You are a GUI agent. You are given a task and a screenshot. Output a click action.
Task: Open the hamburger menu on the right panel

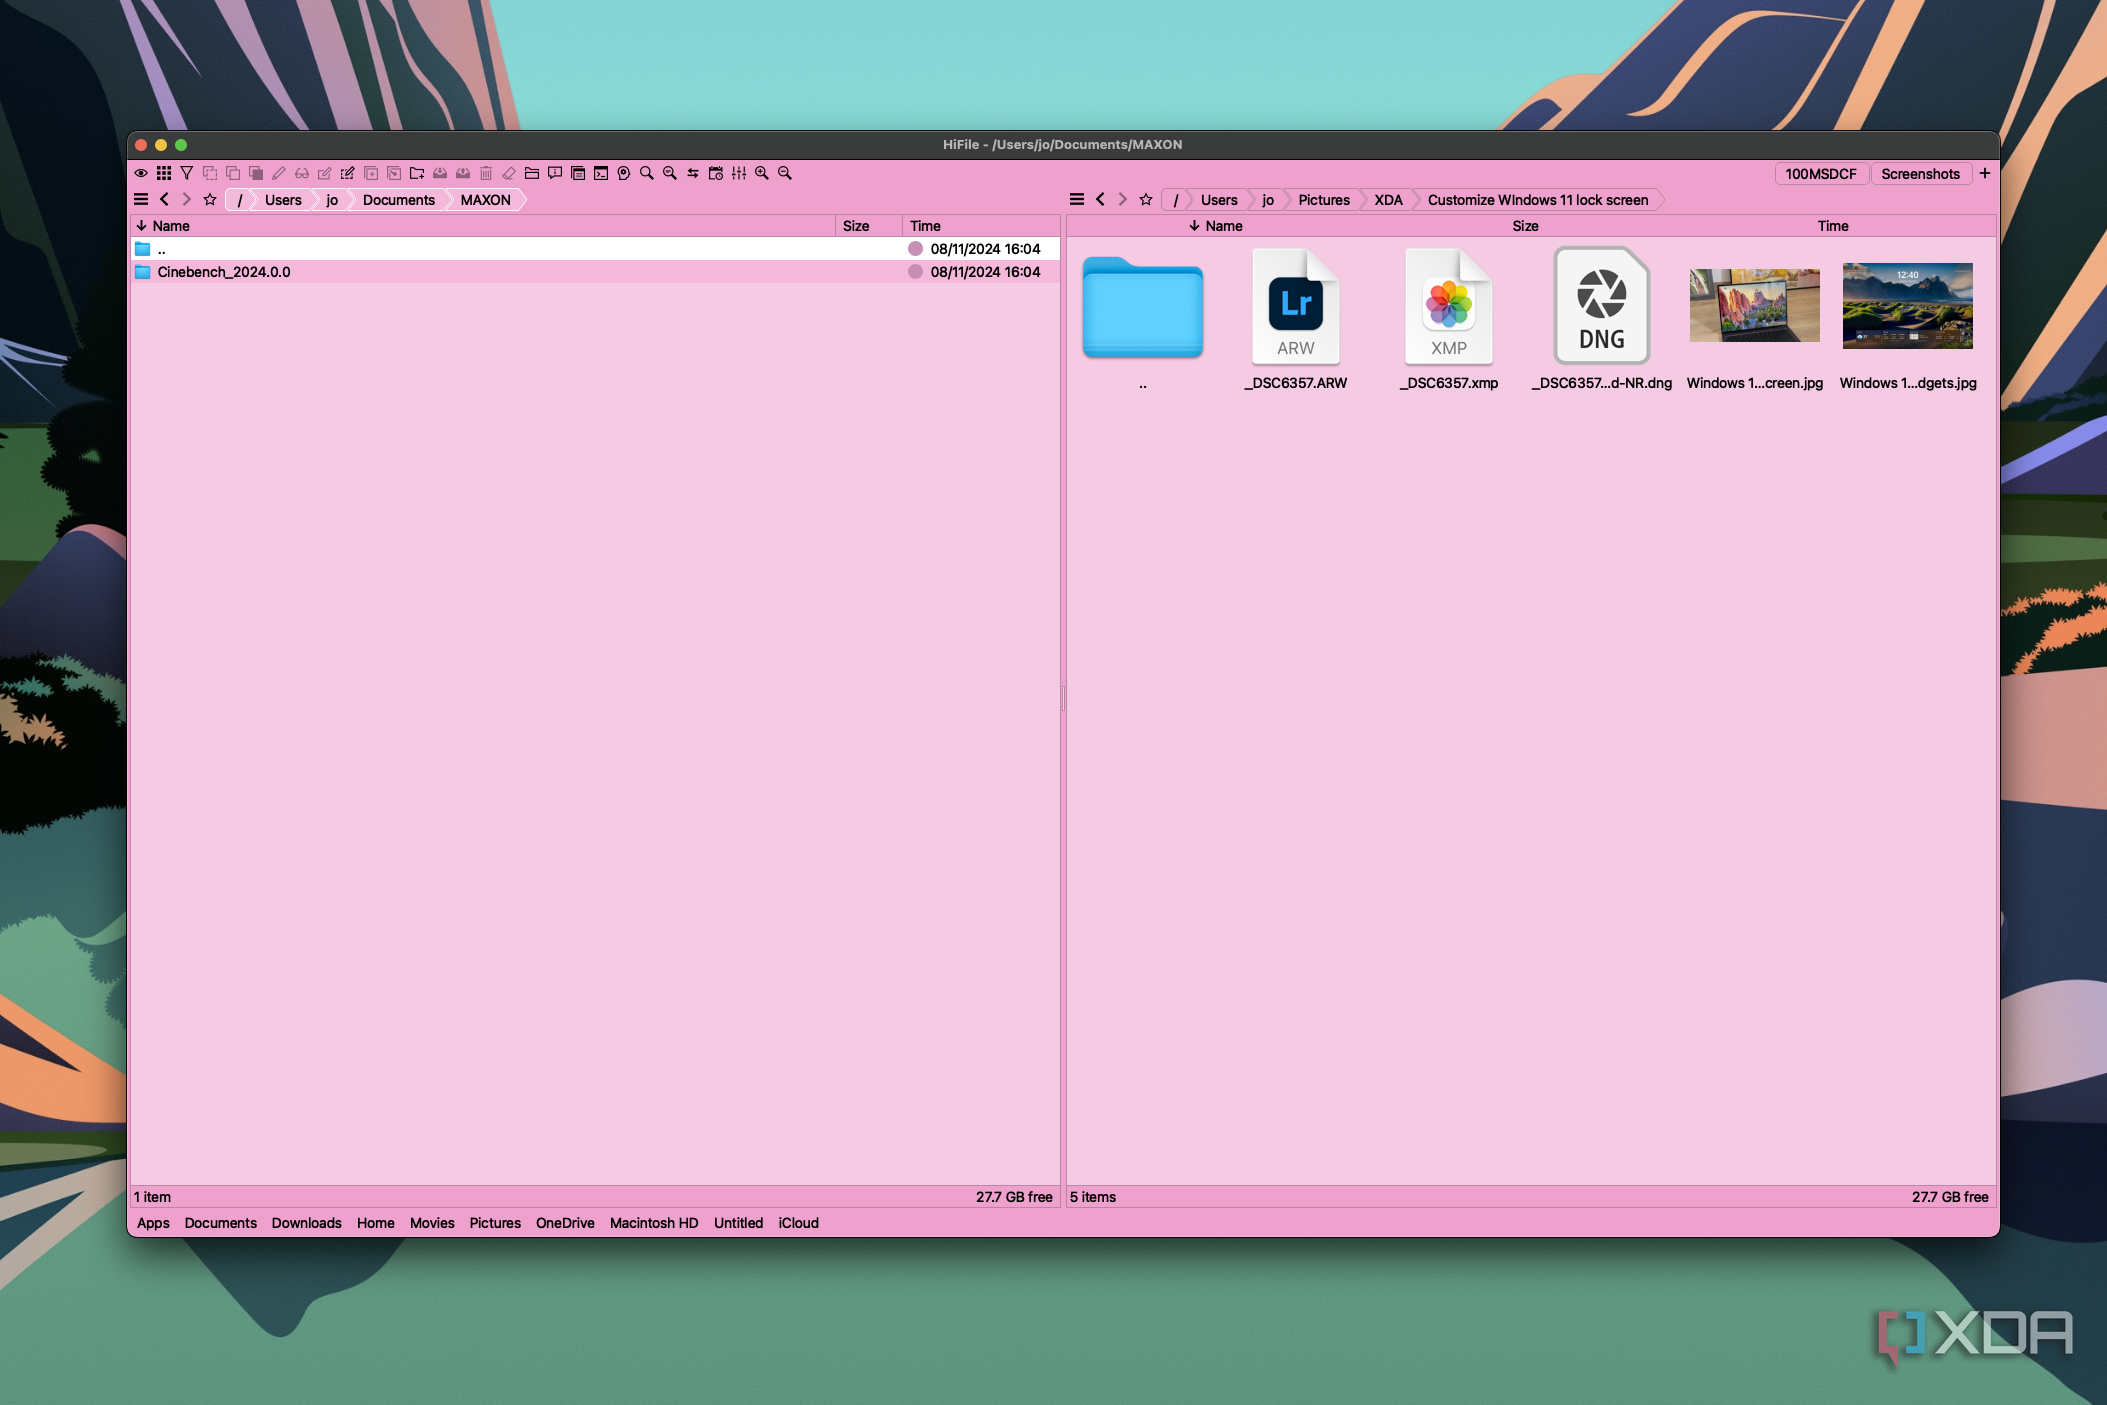pos(1077,199)
